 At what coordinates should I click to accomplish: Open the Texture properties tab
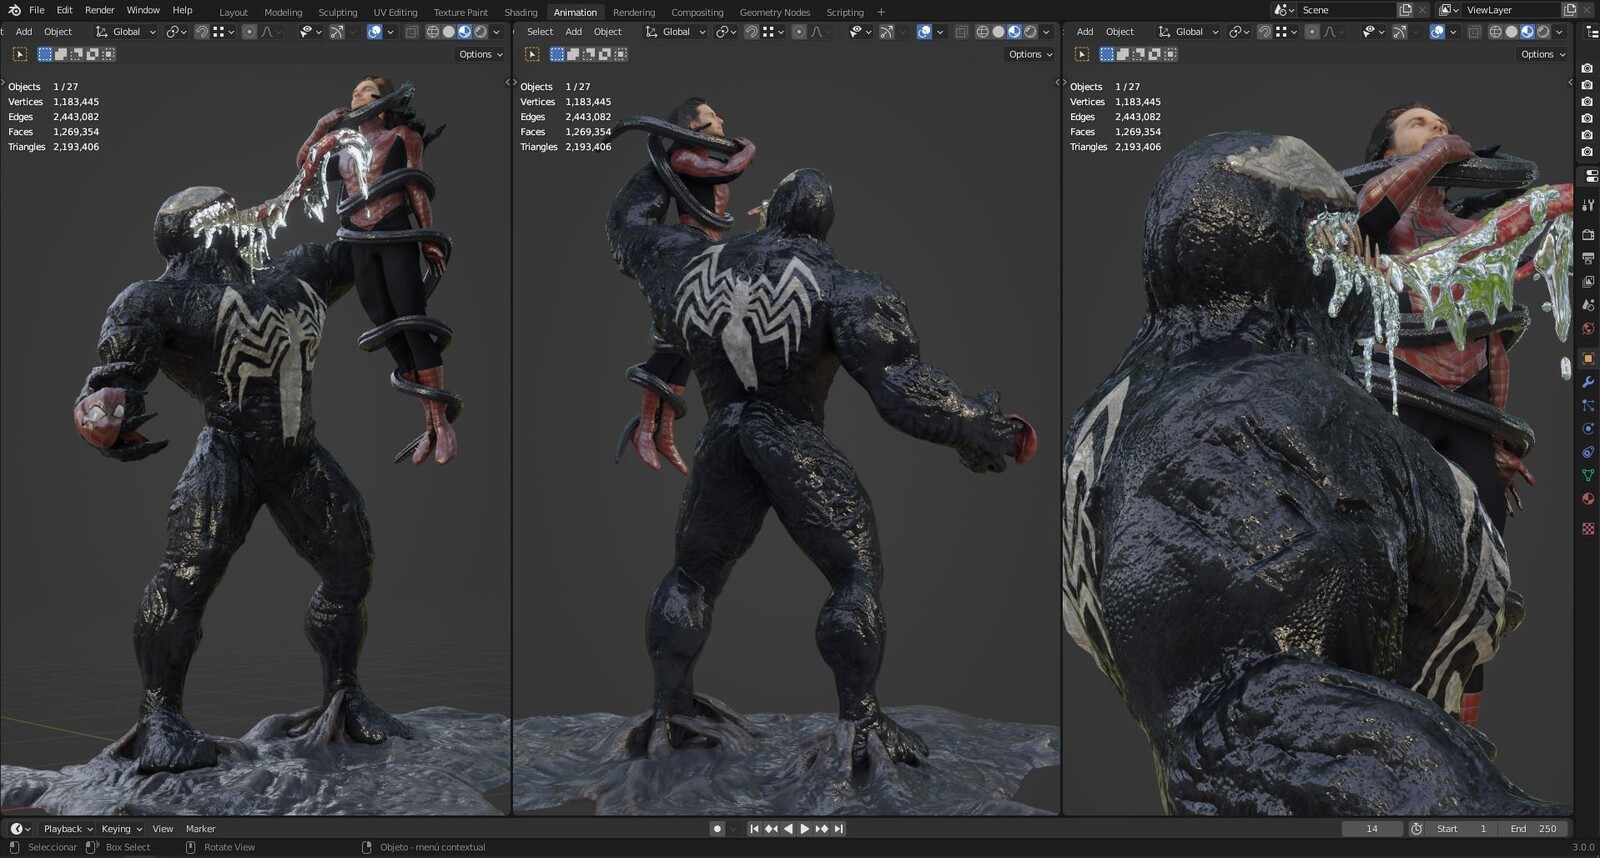tap(1588, 528)
